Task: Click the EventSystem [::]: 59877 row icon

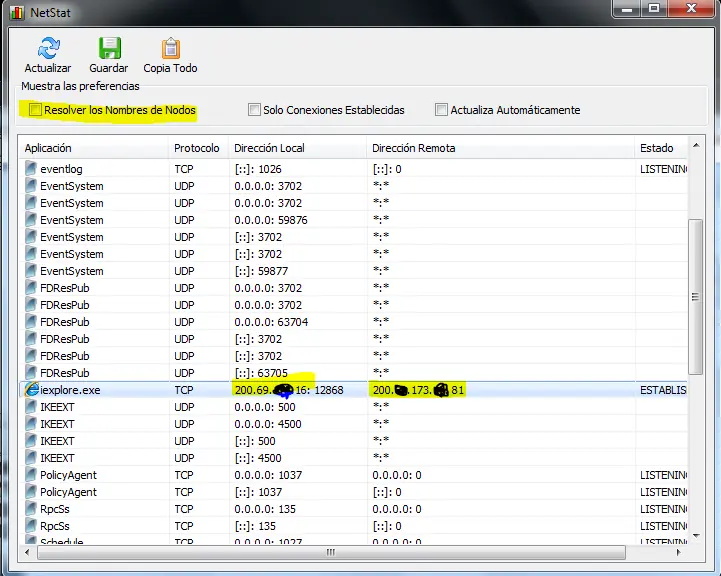Action: pyautogui.click(x=31, y=271)
